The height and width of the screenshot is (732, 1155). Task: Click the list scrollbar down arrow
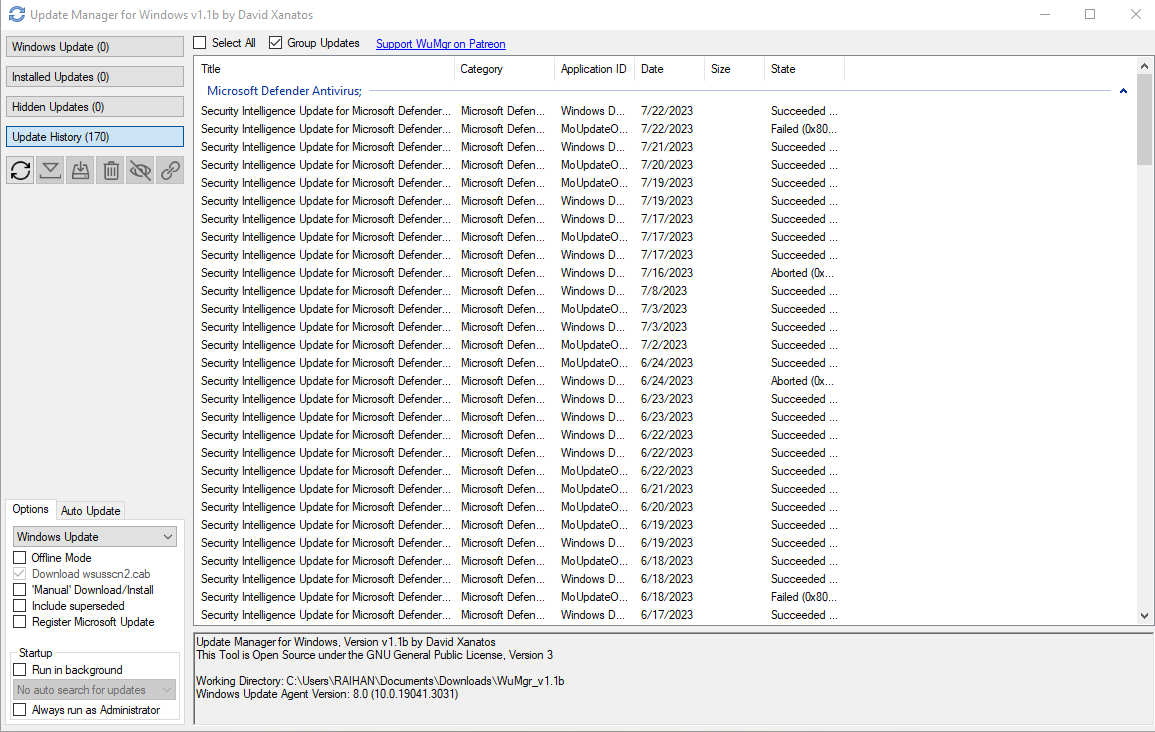point(1144,616)
